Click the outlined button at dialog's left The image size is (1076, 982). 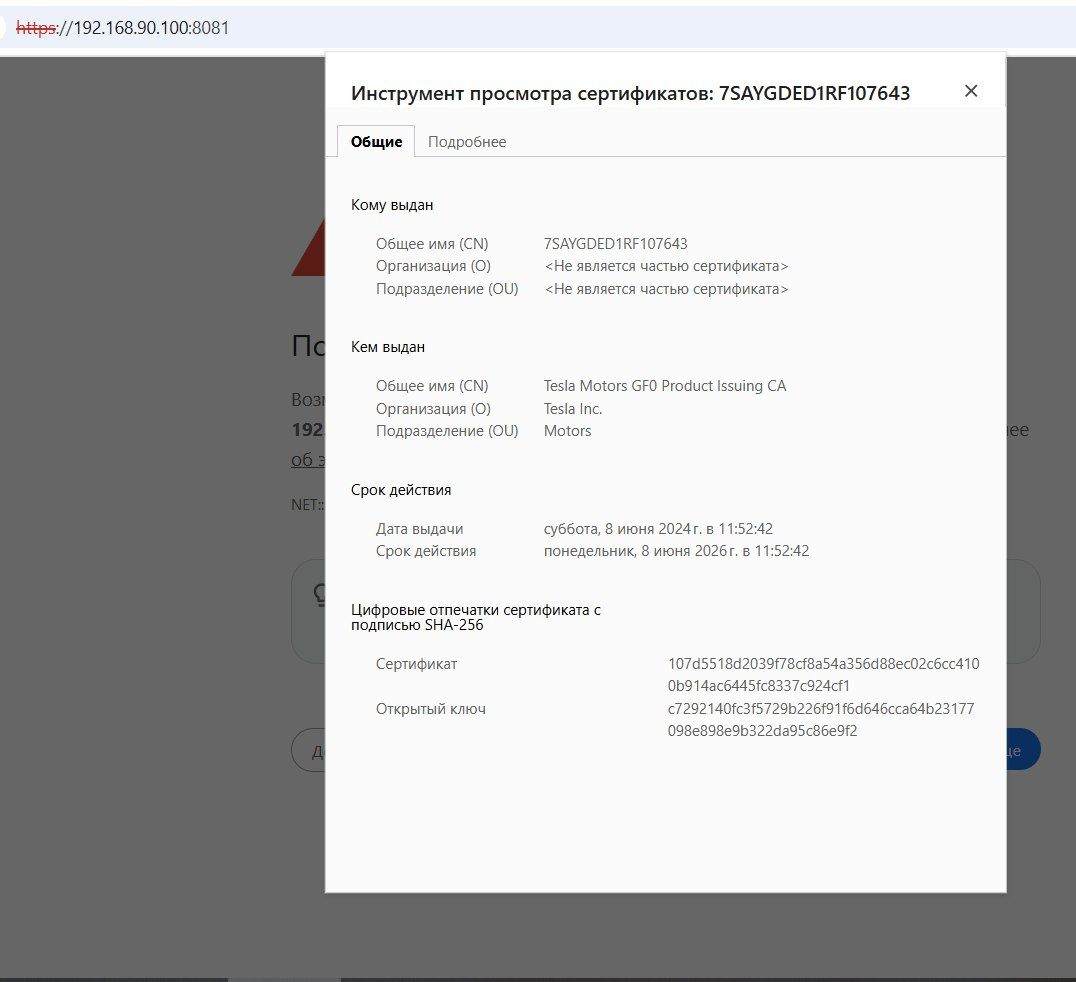308,751
